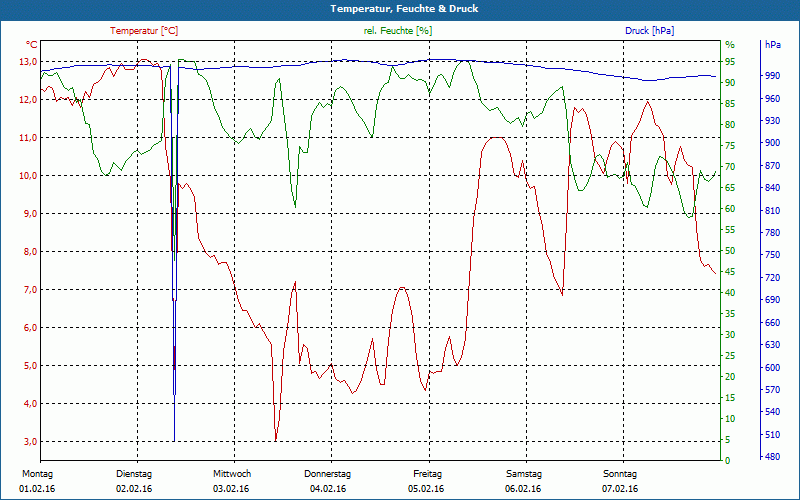
Task: Click the '70' humidity axis value
Action: click(730, 167)
